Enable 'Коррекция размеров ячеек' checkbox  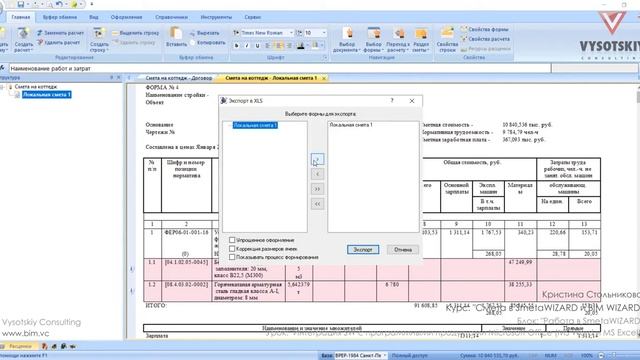coord(232,249)
